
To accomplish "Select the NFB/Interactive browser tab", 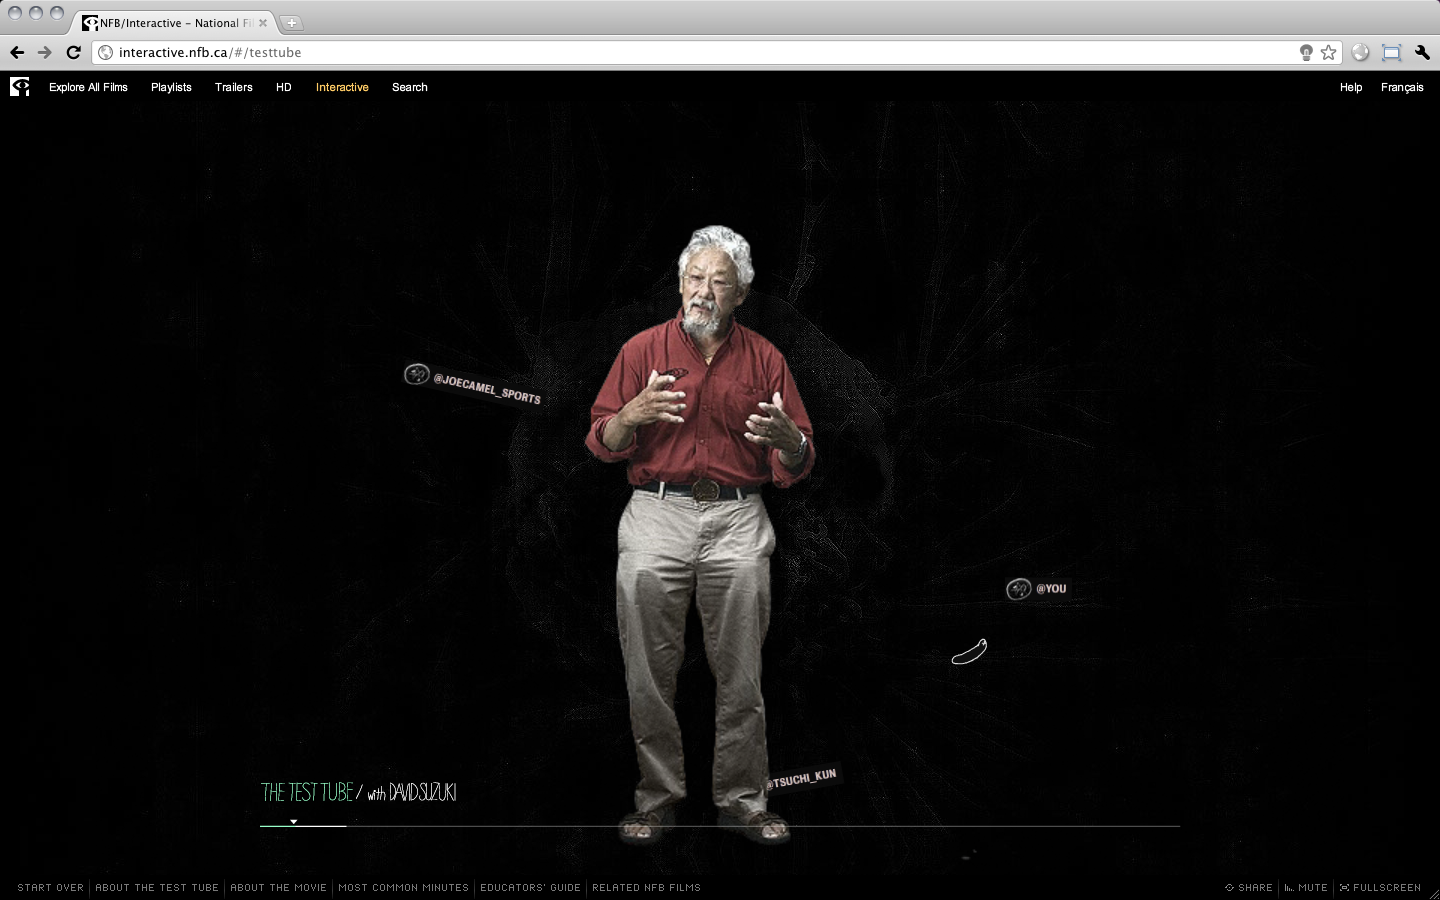I will point(175,23).
